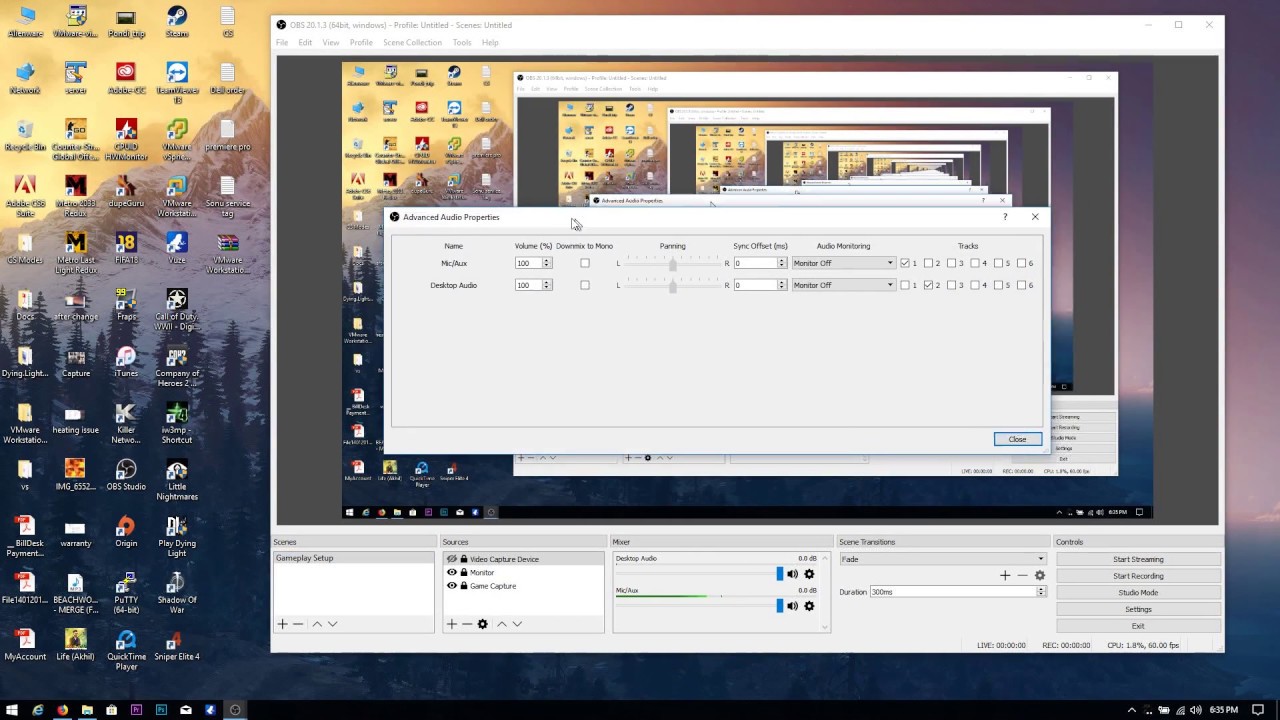The image size is (1280, 720).
Task: Move scene up using the Scenes up arrow
Action: (x=317, y=624)
